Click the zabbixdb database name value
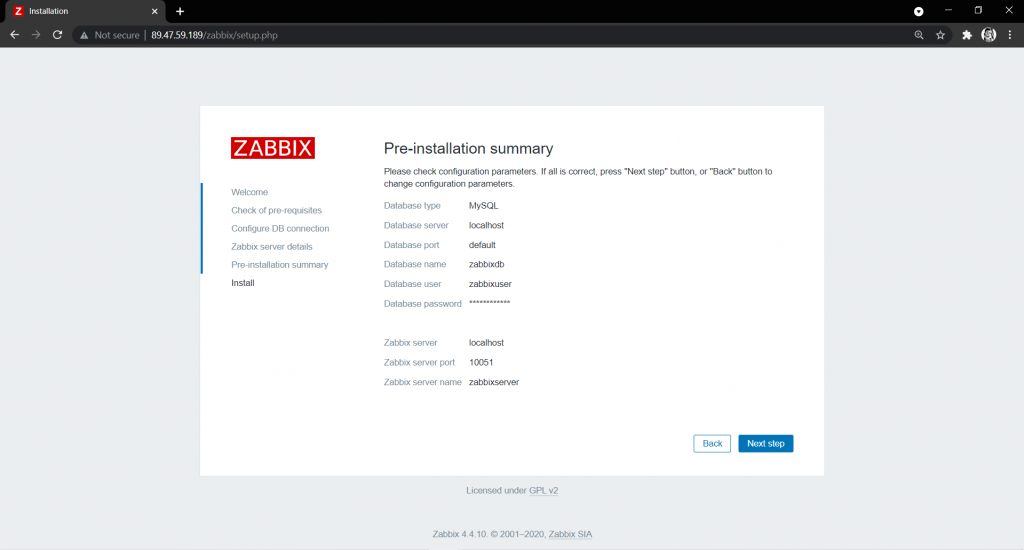The height and width of the screenshot is (550, 1024). tap(487, 265)
